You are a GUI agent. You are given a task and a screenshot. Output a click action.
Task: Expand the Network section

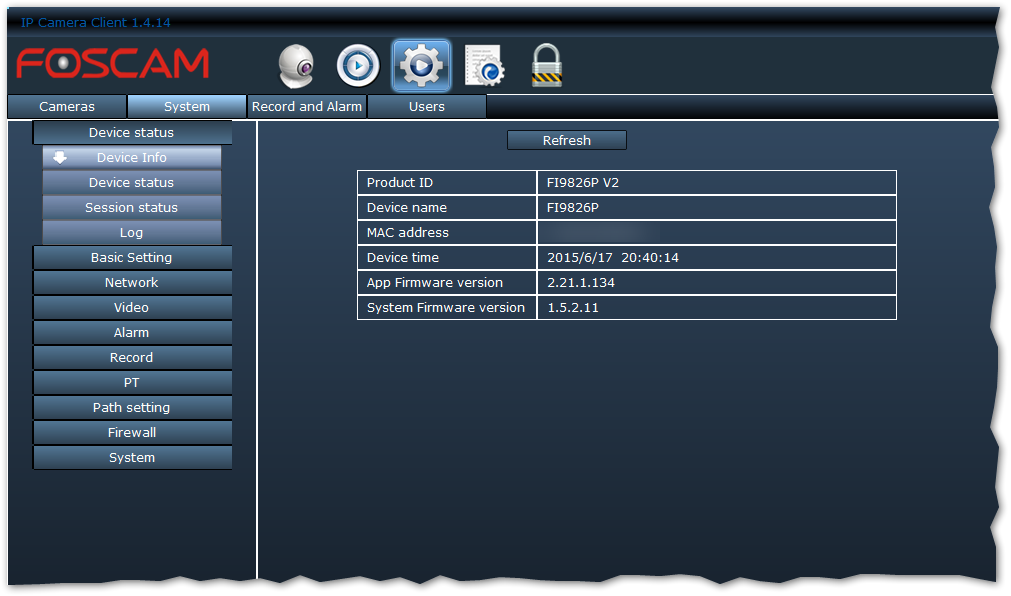[x=132, y=283]
